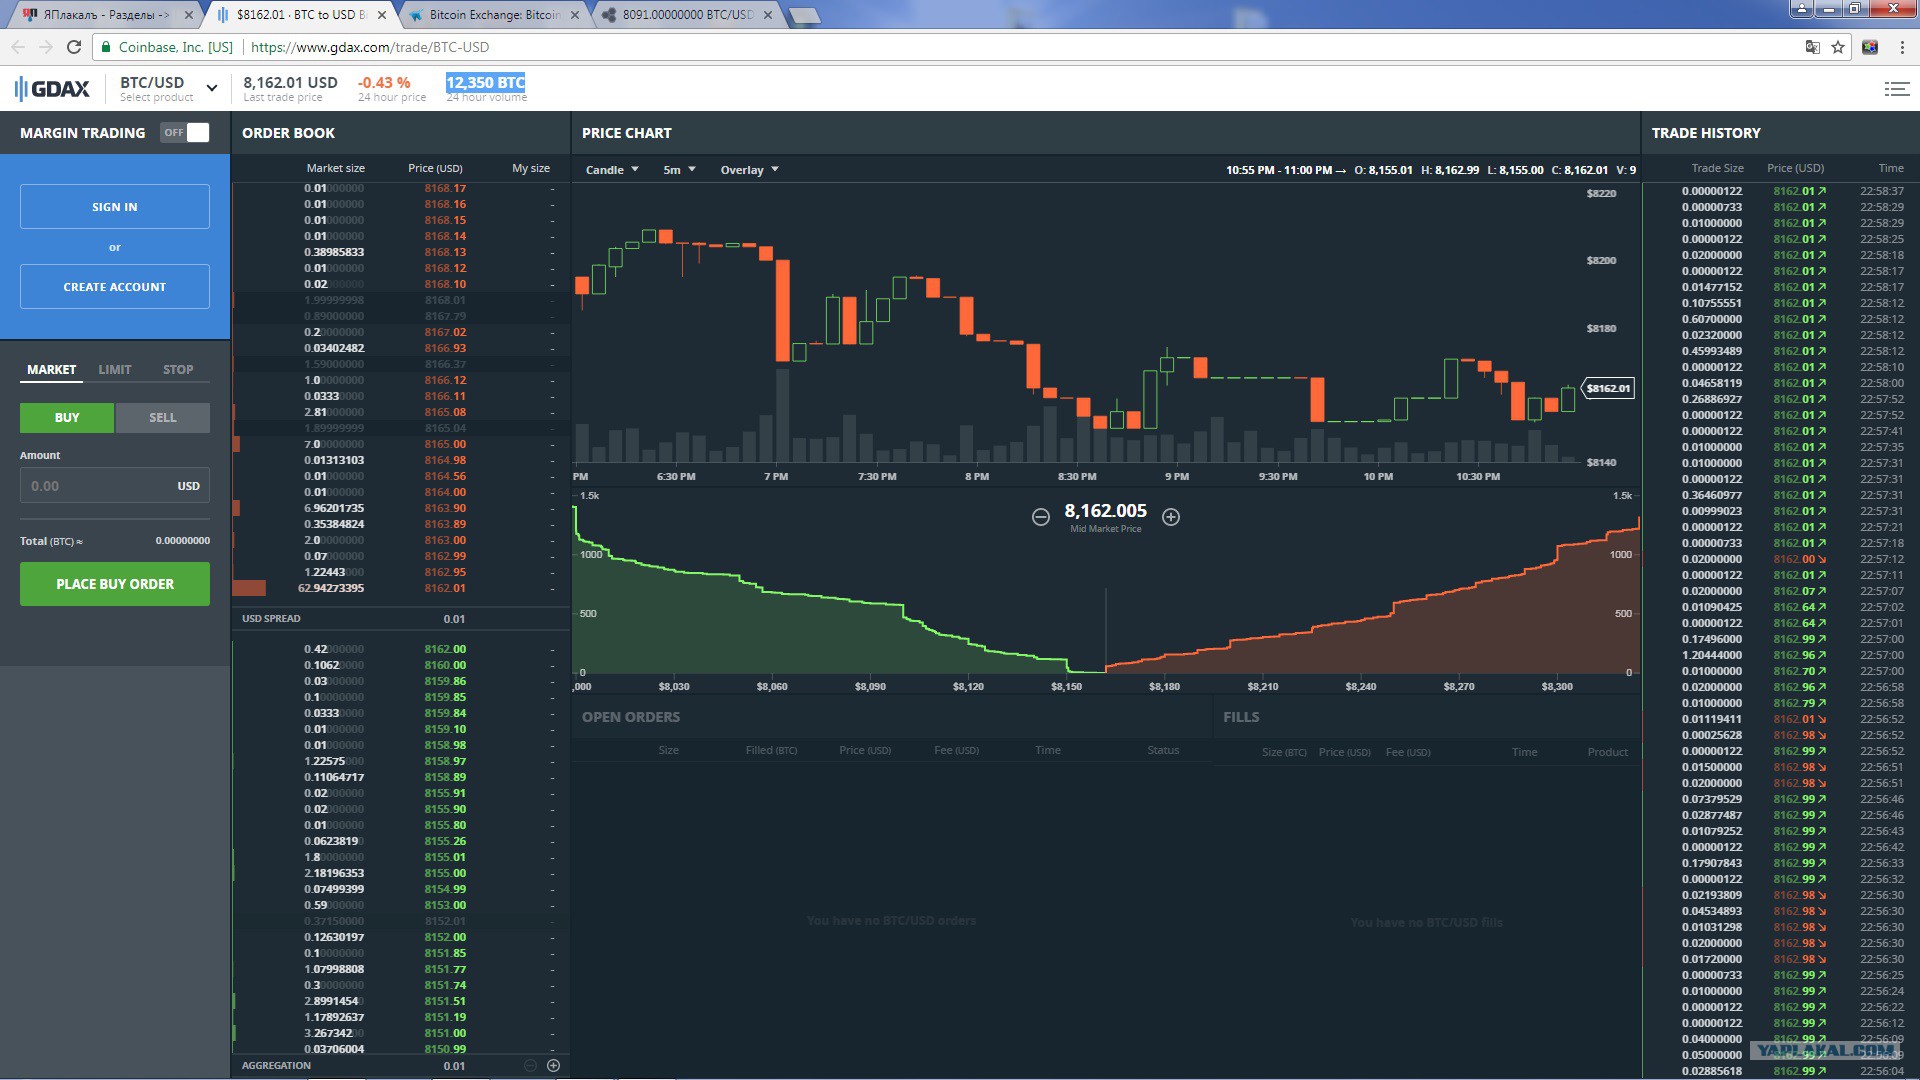1920x1080 pixels.
Task: Close the $8162.01 BTC to USD tab
Action: coord(382,15)
